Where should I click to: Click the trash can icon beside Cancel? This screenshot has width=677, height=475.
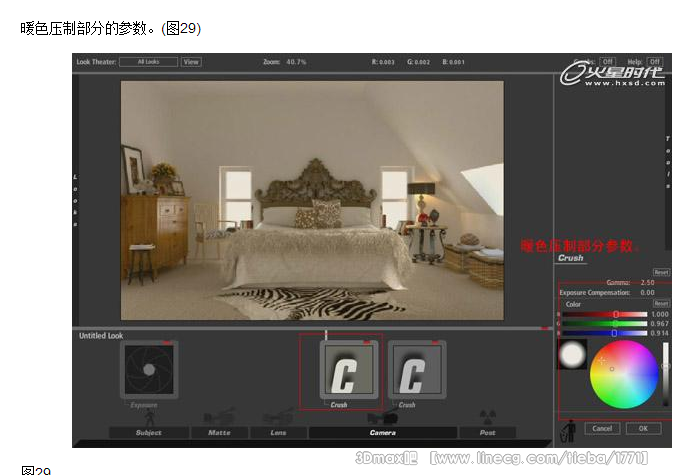coord(568,430)
